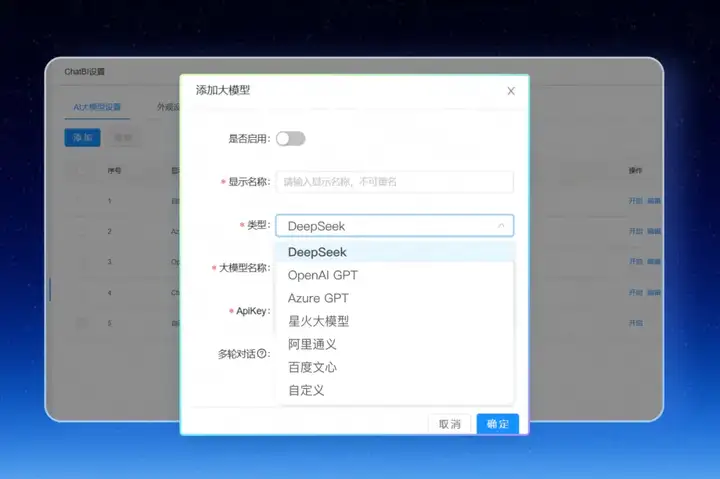This screenshot has height=479, width=720.
Task: Click the first action link in row 1
Action: (x=636, y=201)
